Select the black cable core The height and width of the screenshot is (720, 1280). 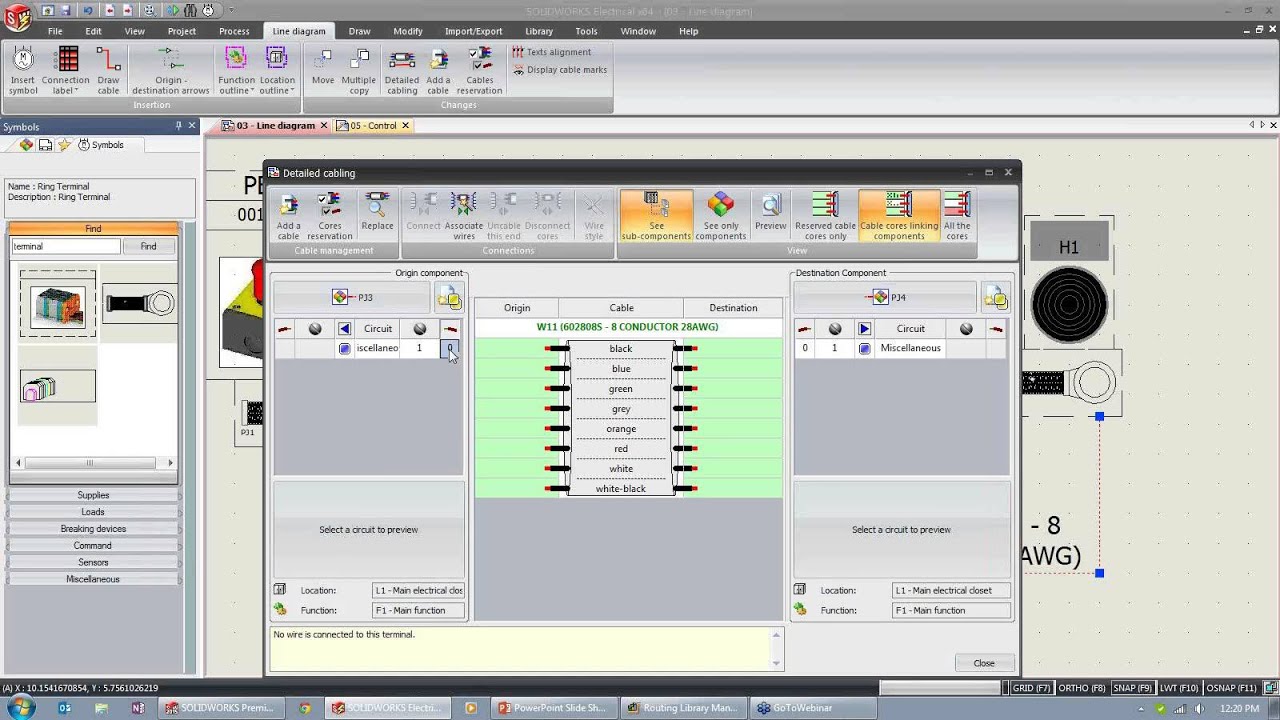click(621, 349)
